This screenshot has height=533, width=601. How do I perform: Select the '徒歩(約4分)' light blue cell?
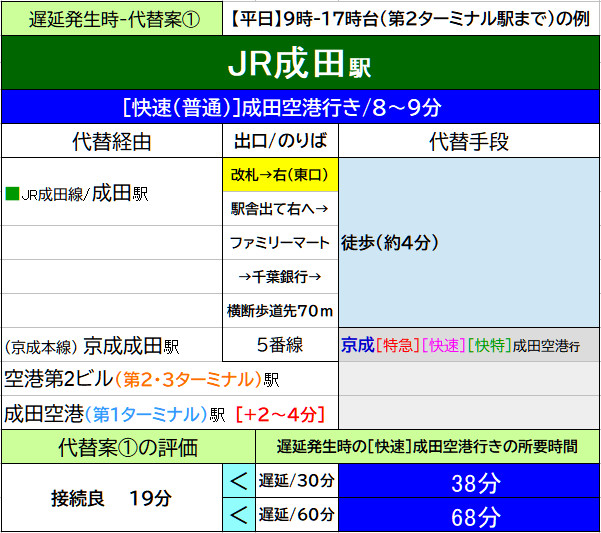click(469, 243)
